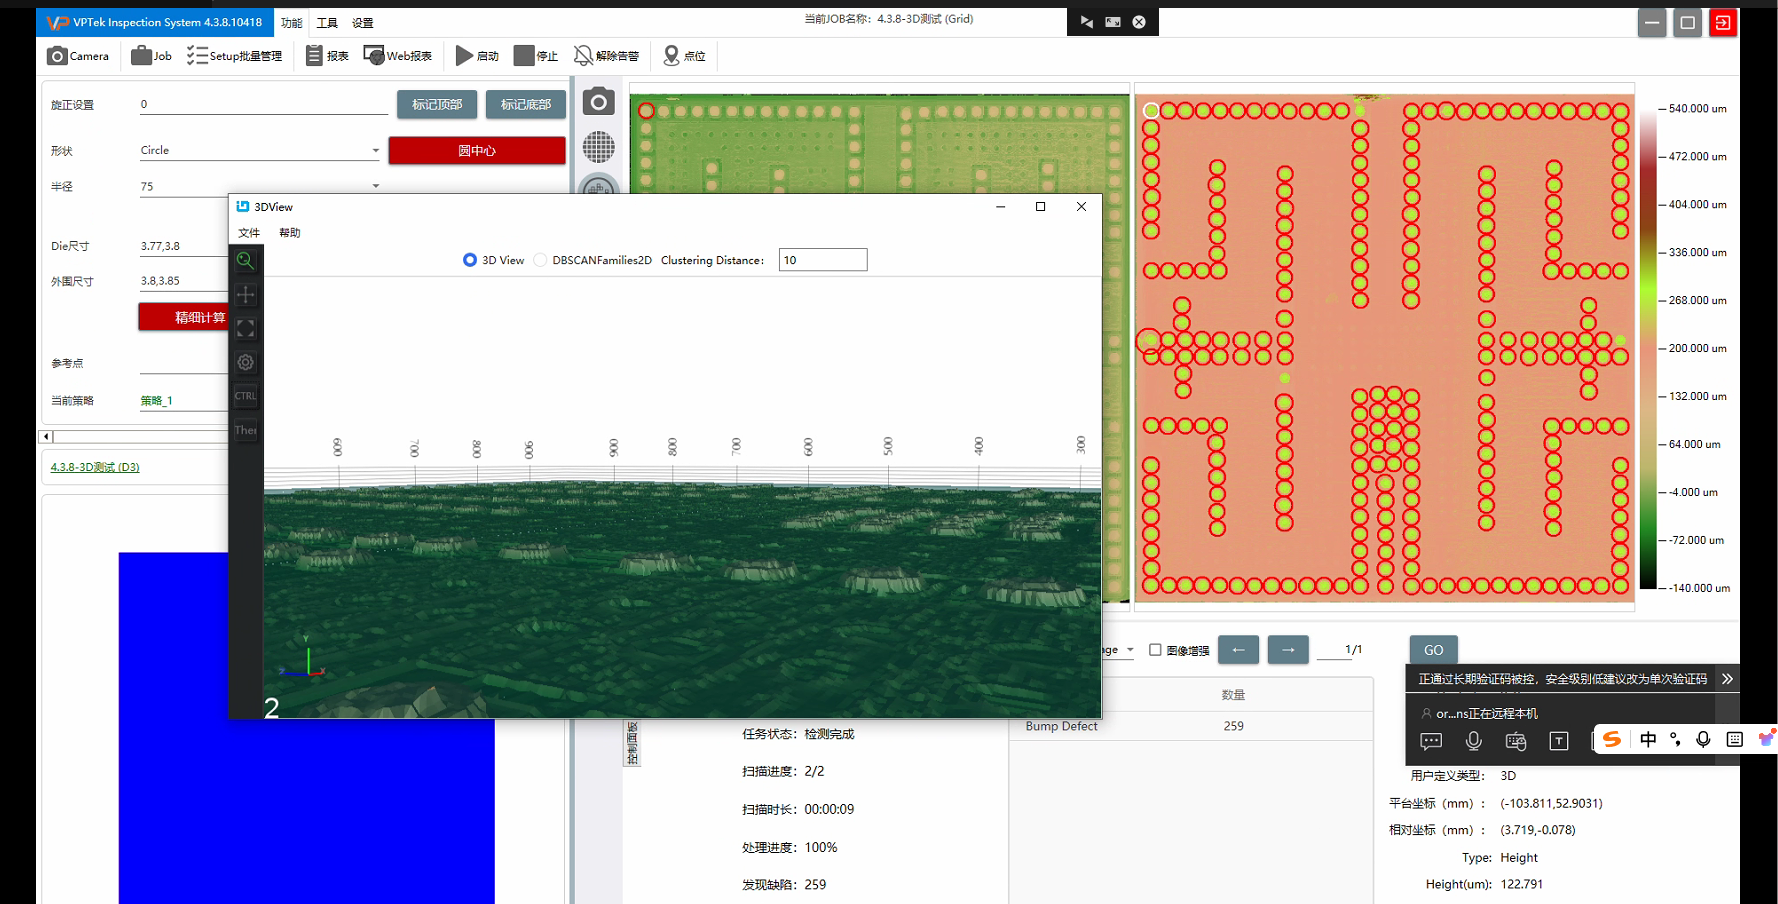Open the 工具 menu
1778x904 pixels.
(327, 23)
